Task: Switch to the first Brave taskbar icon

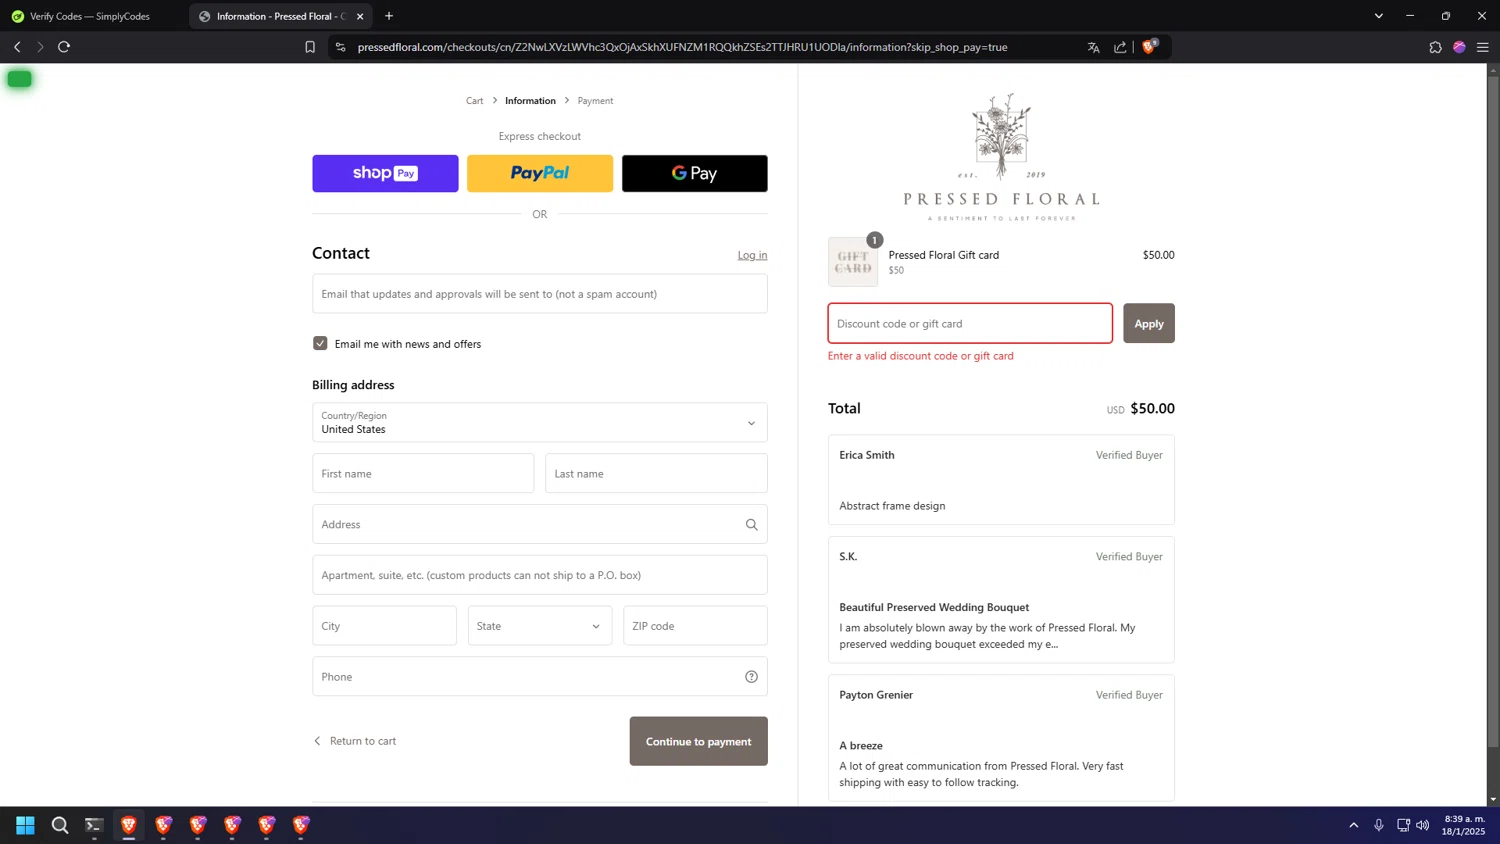Action: coord(129,825)
